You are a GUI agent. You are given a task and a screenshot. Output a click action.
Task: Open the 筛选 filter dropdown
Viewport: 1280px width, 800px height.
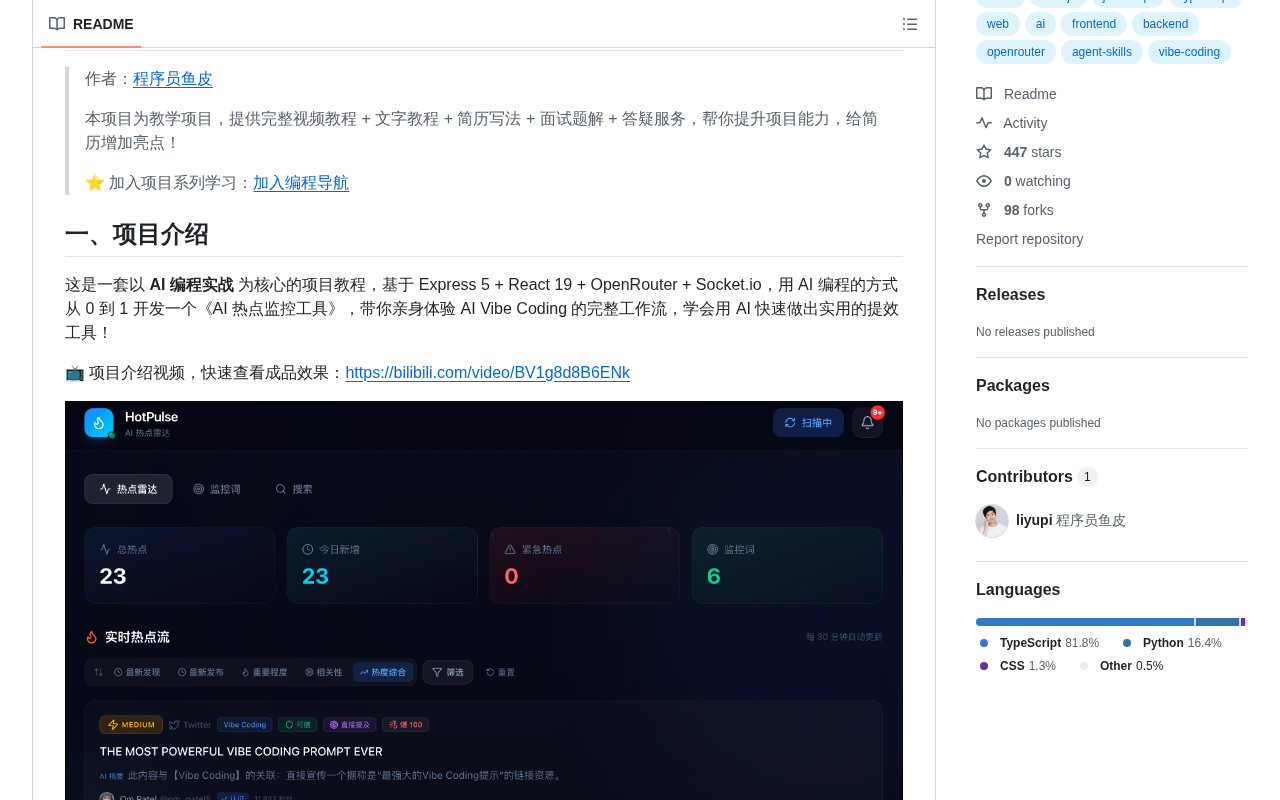coord(448,672)
